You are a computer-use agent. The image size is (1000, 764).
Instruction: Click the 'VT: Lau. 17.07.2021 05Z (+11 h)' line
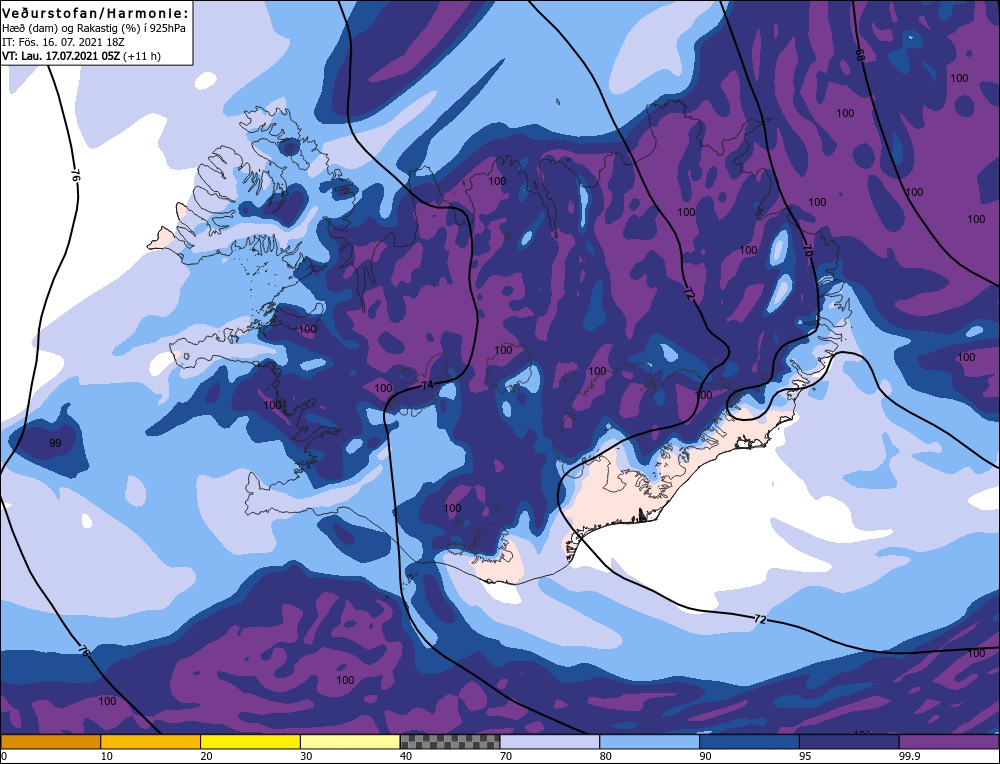point(82,56)
